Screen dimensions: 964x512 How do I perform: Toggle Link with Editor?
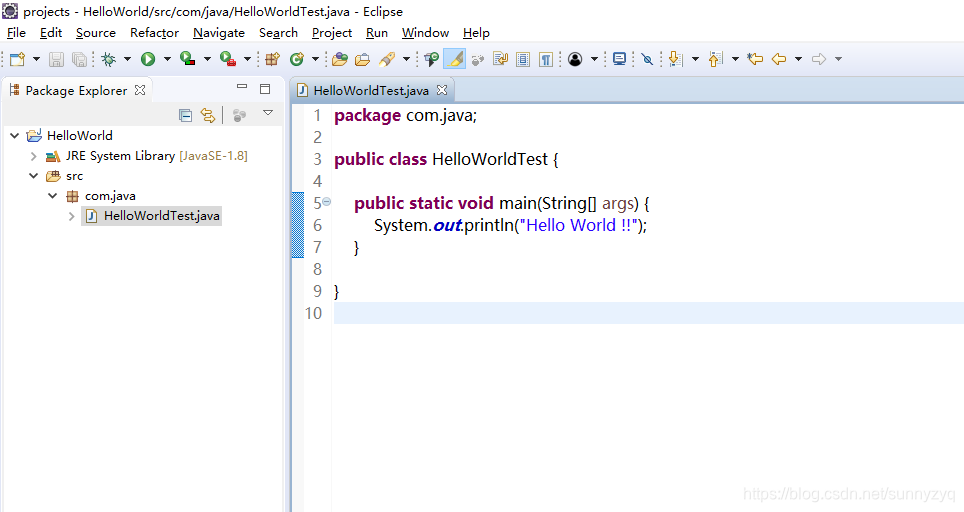208,115
